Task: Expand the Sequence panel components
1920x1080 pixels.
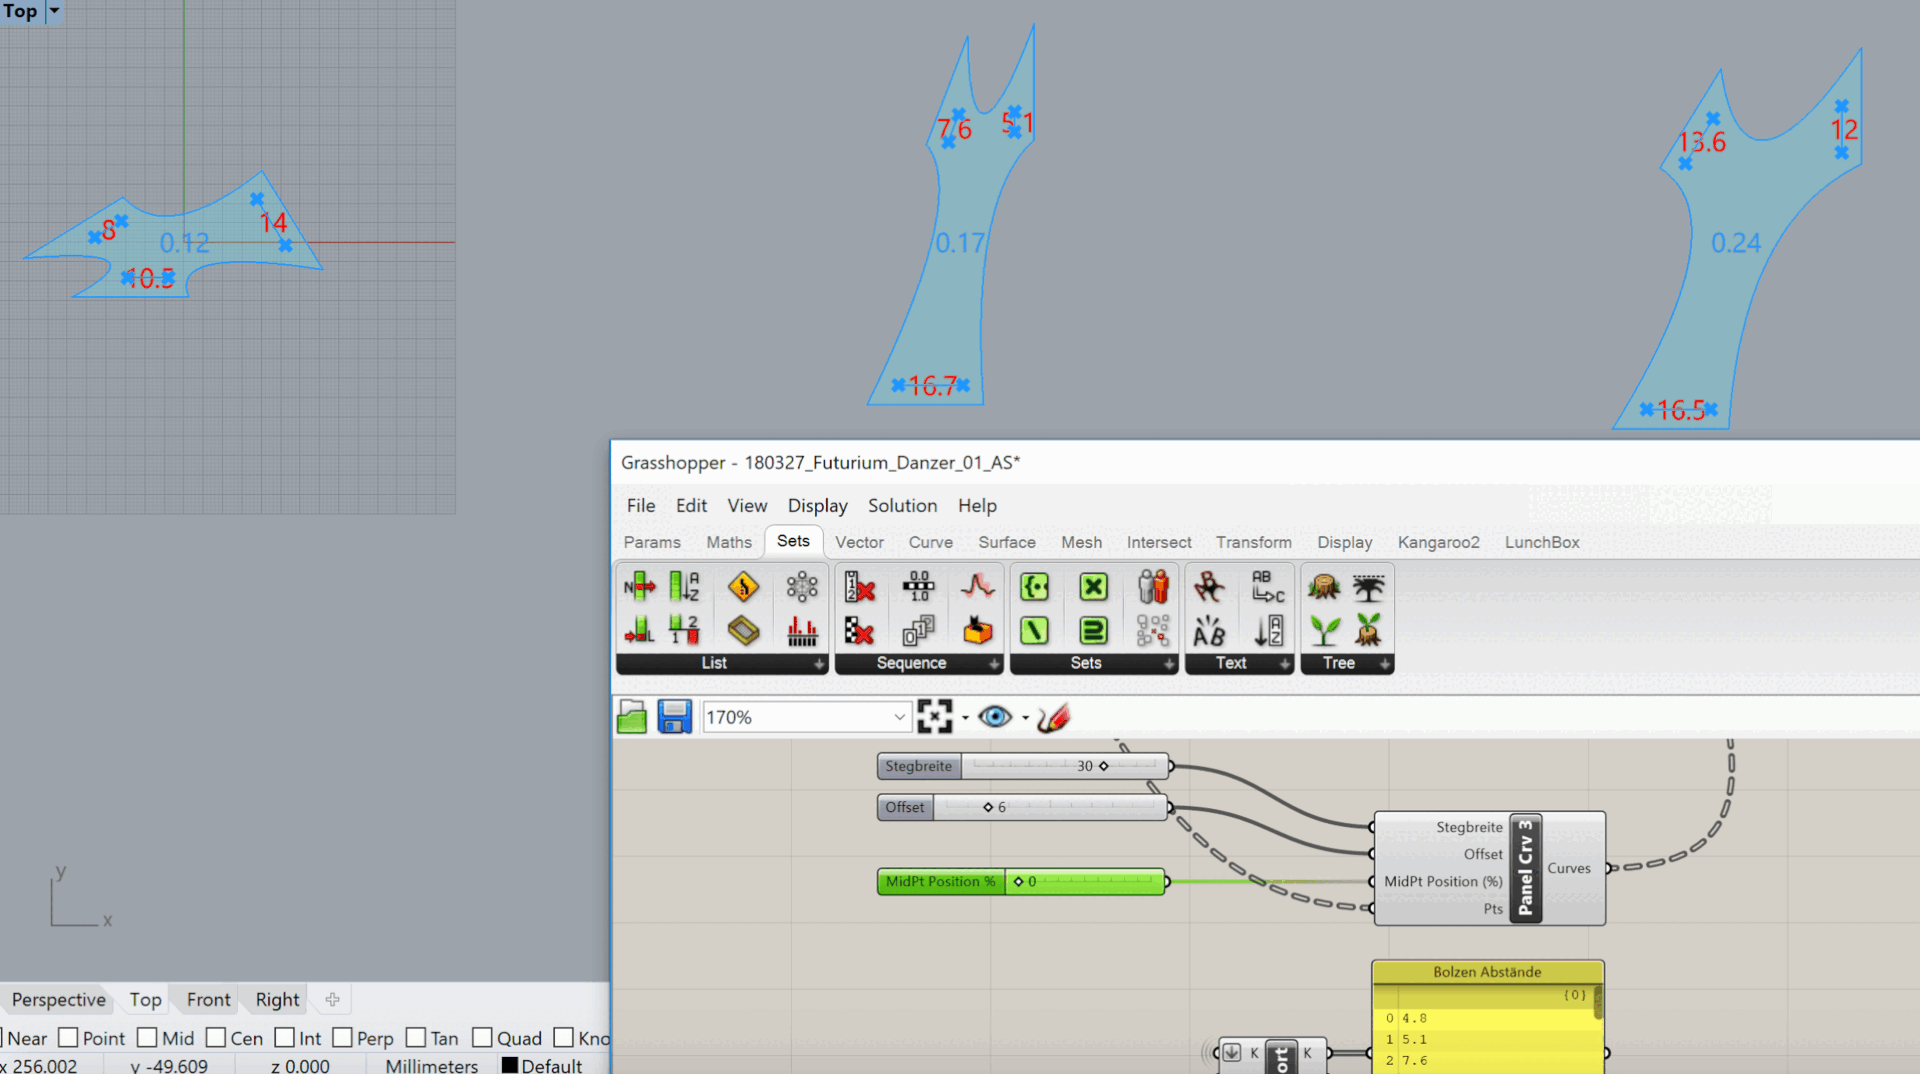Action: click(x=993, y=664)
